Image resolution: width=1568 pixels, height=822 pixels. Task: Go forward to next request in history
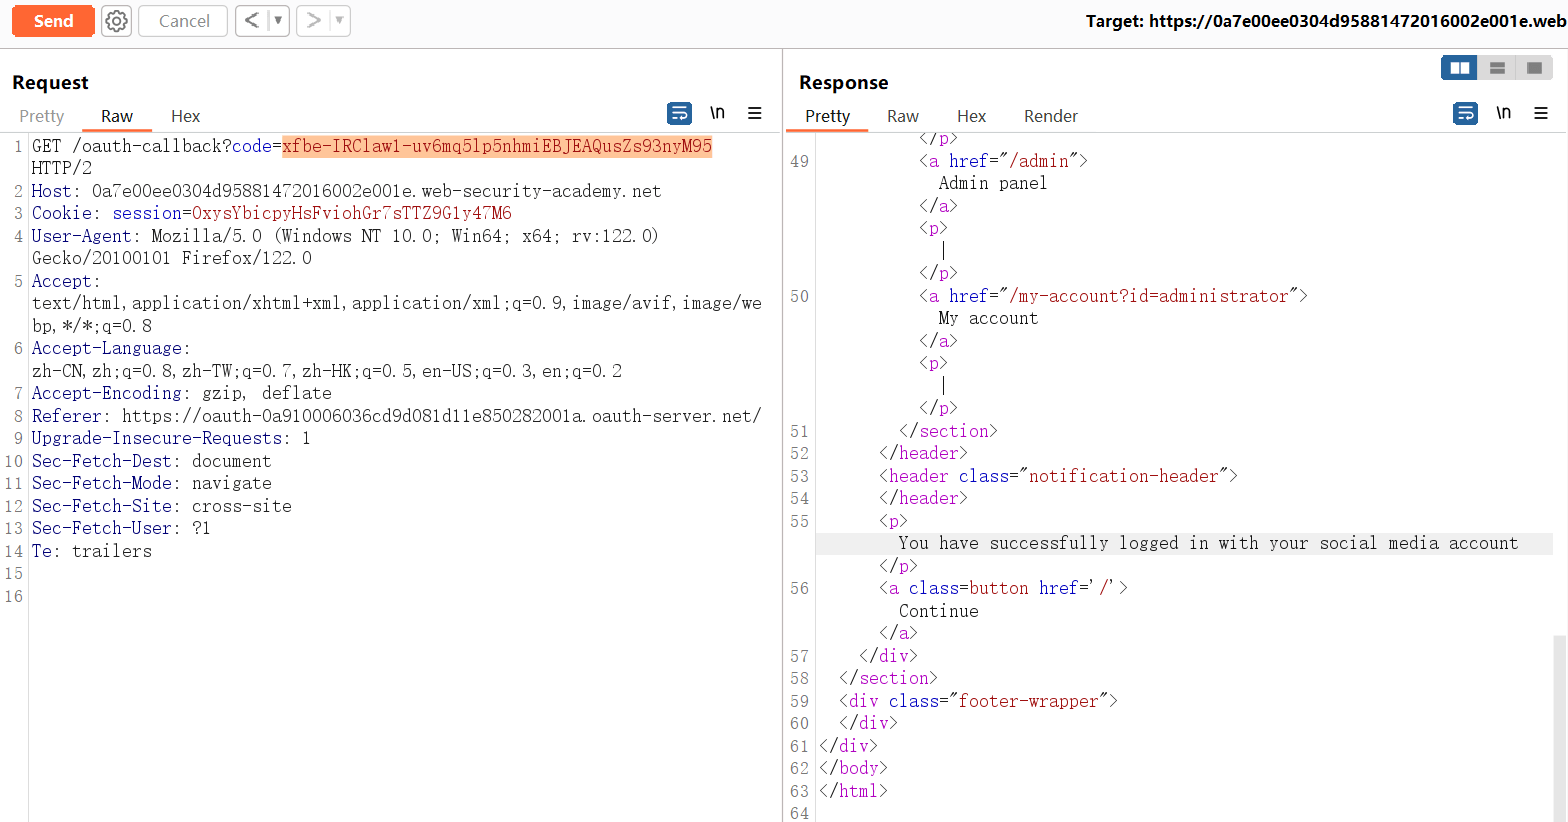click(x=313, y=21)
